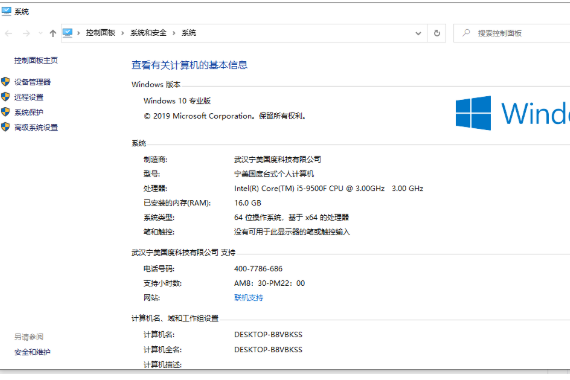Click the shield icon beside 设备管理器
The height and width of the screenshot is (380, 570).
tap(5, 81)
